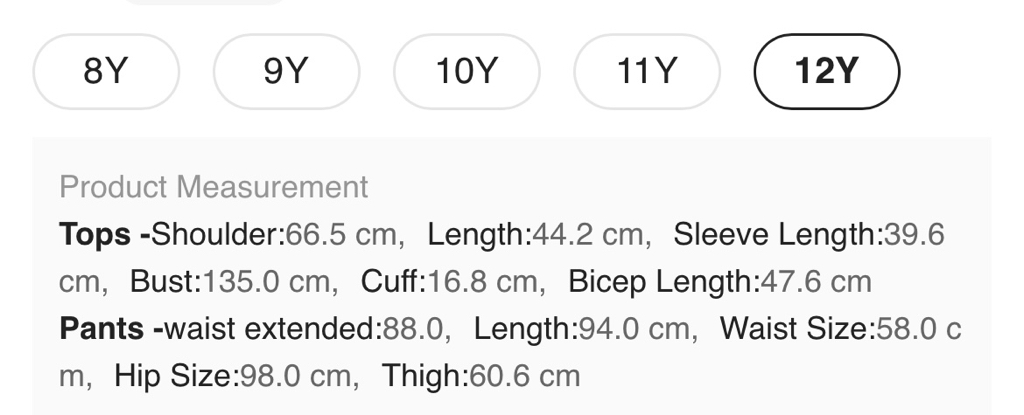Click the Bicep Length 47.6 cm measurement
Viewport: 1024px width, 415px height.
tap(719, 282)
